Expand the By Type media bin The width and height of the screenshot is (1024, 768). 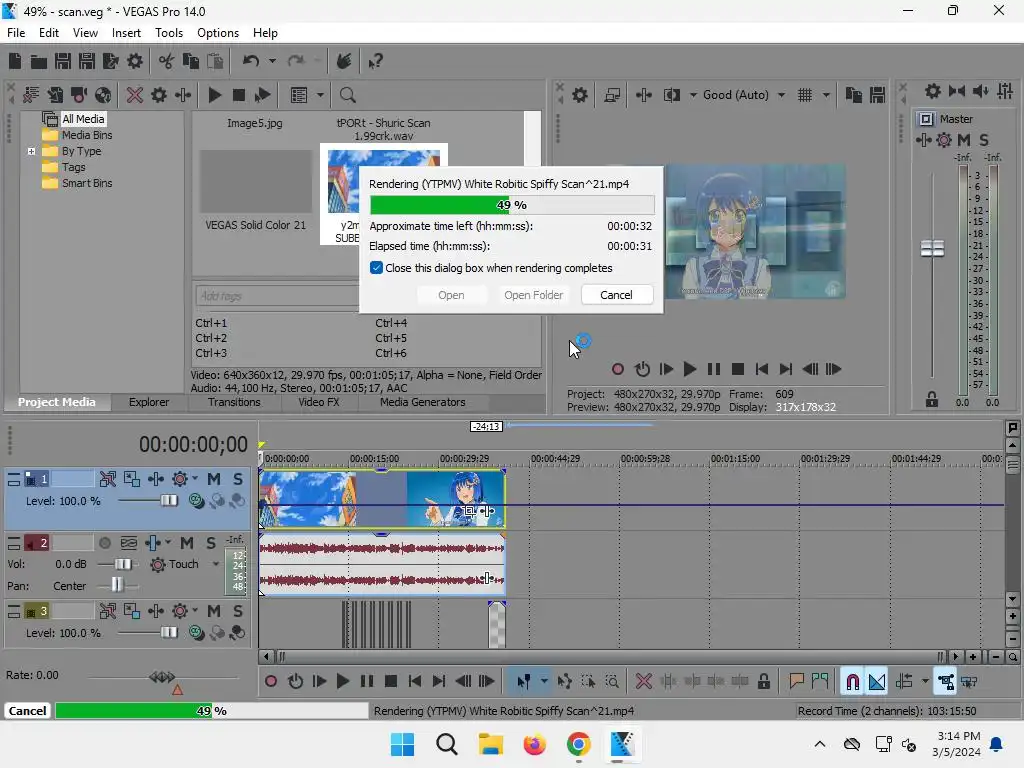click(x=31, y=152)
